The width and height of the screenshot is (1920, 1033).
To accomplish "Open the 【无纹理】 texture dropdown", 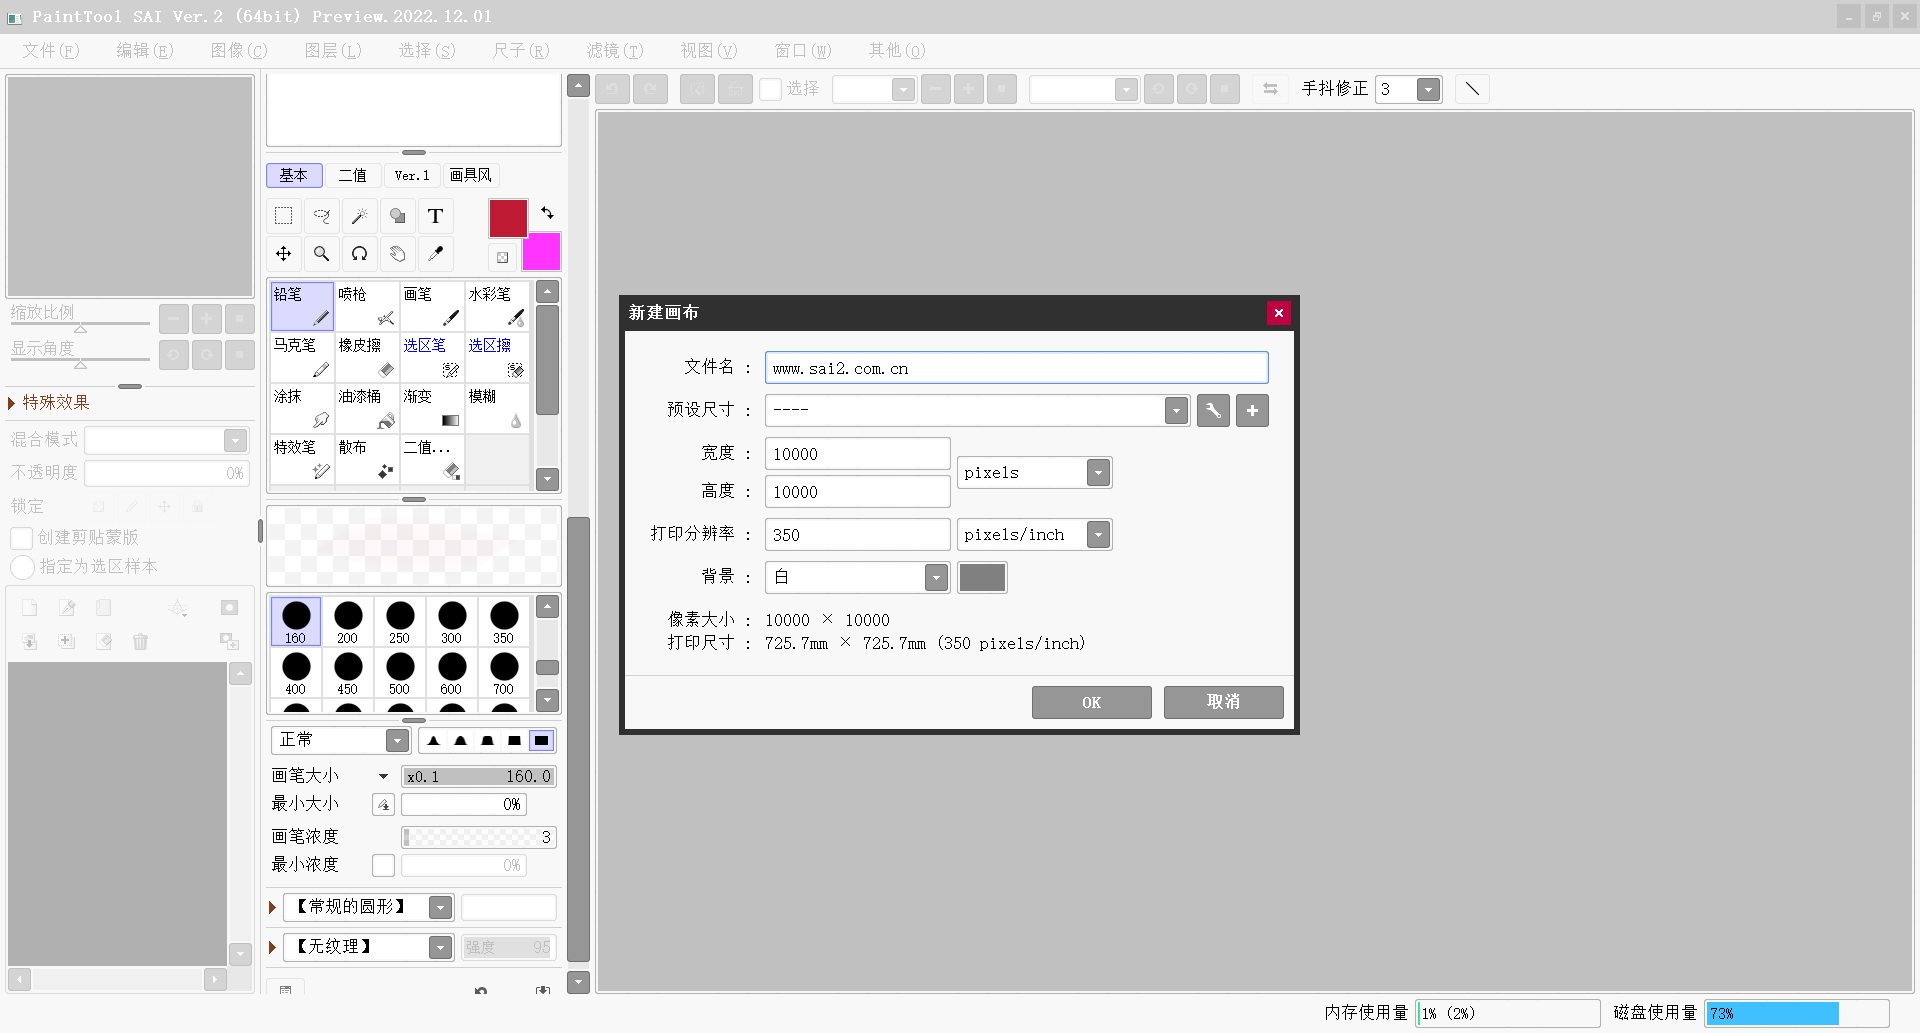I will [440, 947].
